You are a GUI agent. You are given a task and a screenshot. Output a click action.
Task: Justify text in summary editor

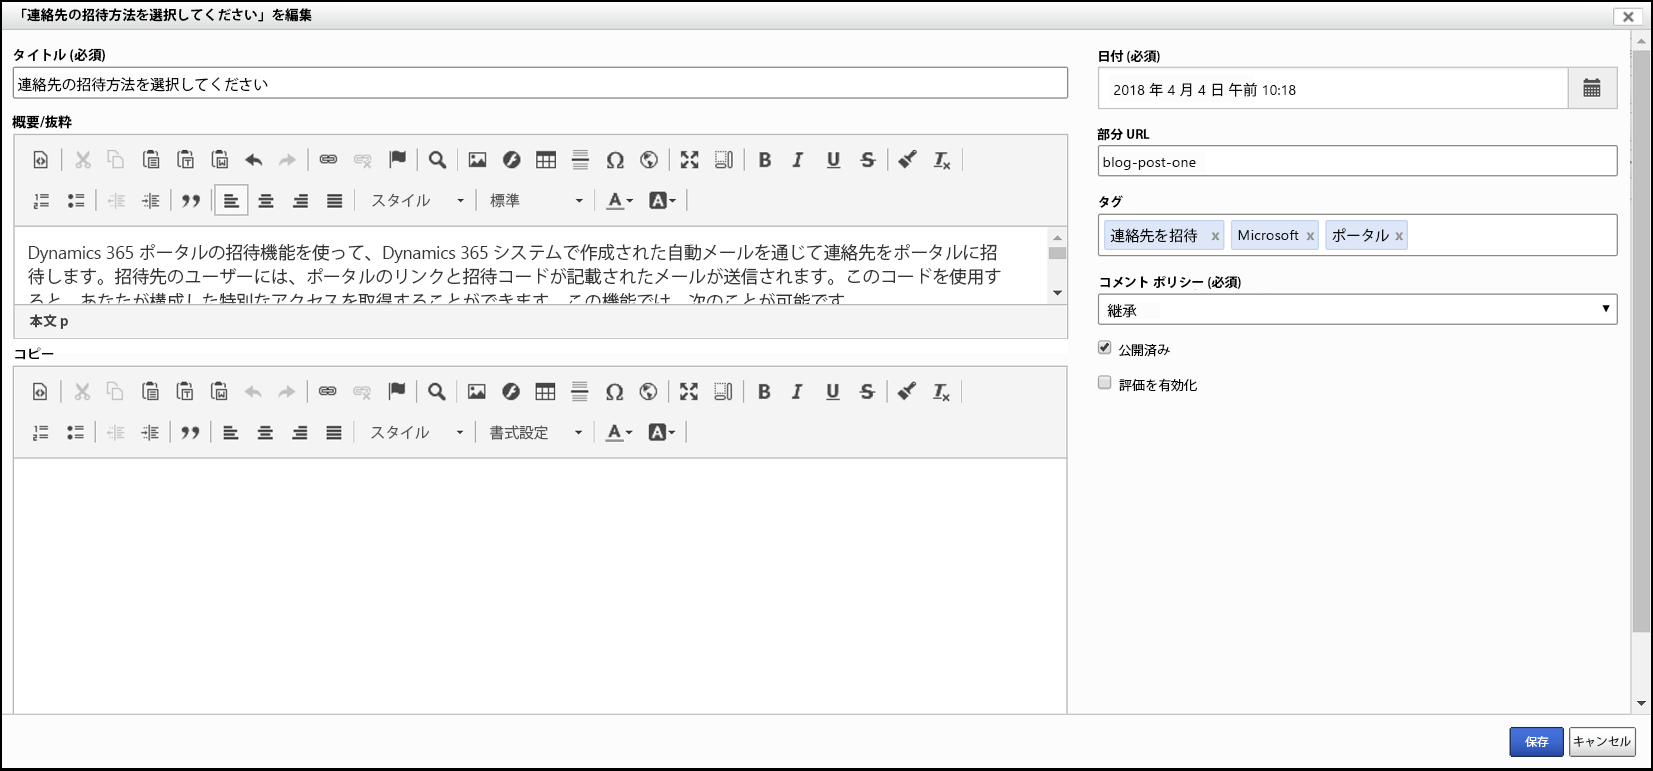click(x=335, y=201)
